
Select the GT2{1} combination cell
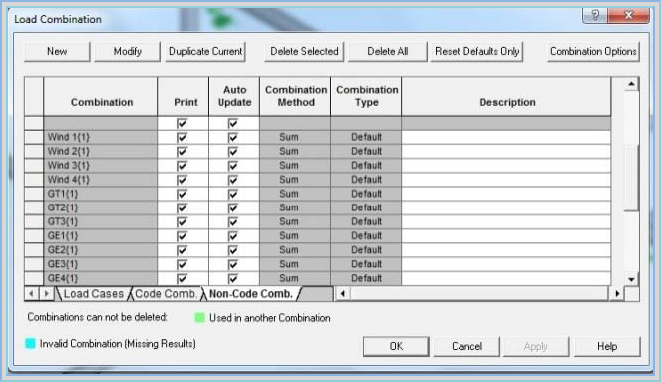(101, 207)
